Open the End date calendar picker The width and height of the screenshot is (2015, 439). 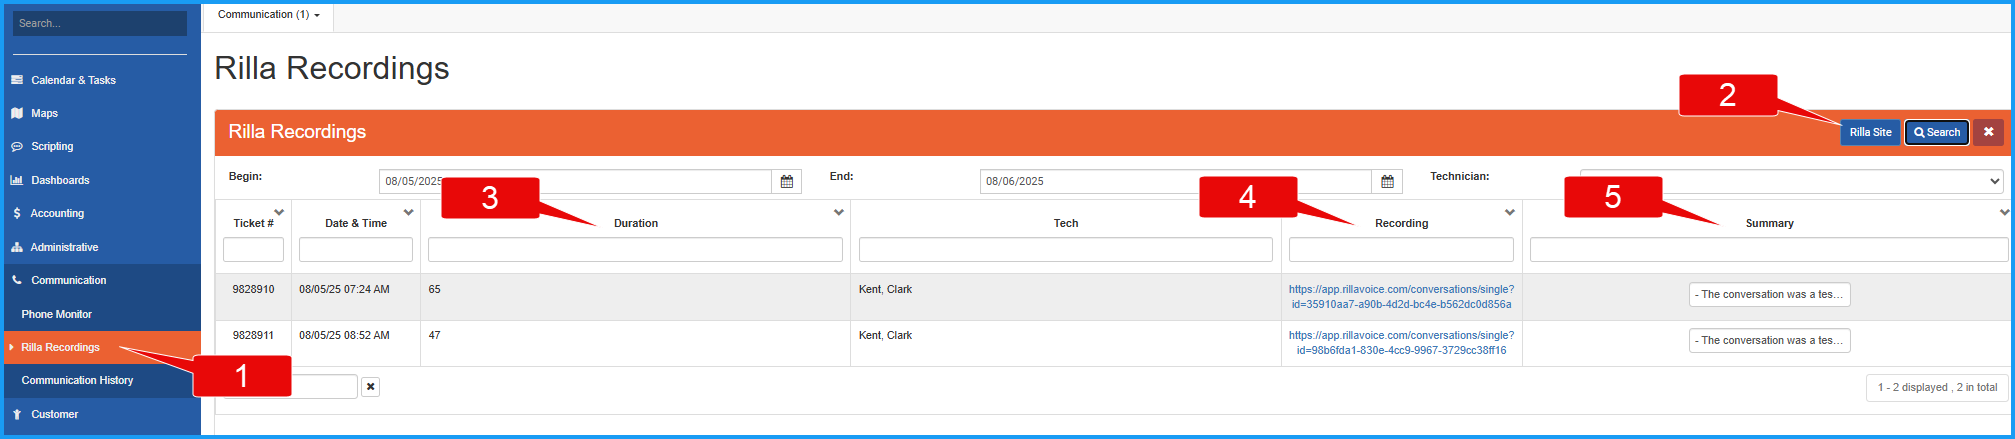pyautogui.click(x=1387, y=182)
